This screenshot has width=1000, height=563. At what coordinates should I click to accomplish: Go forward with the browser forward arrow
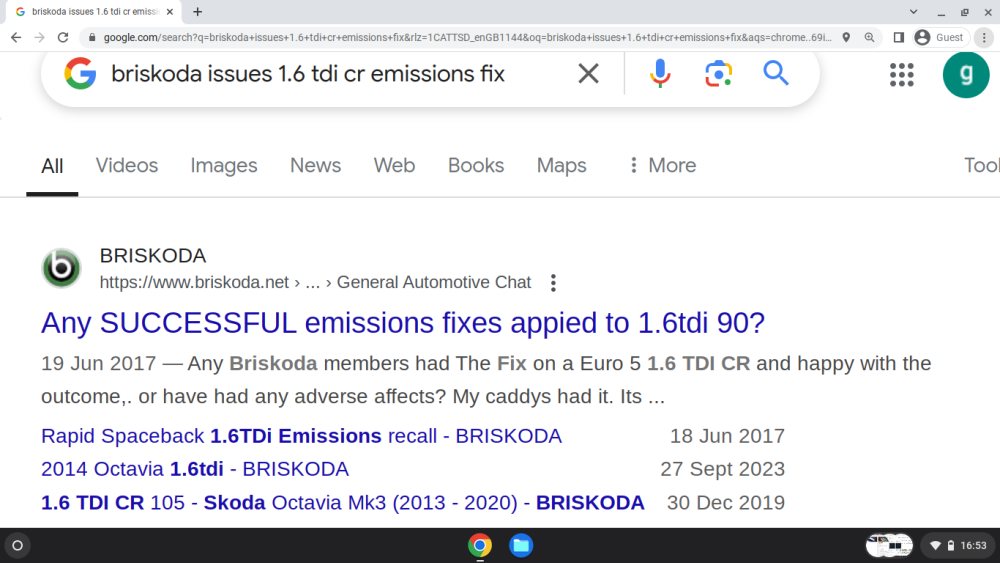tap(40, 38)
